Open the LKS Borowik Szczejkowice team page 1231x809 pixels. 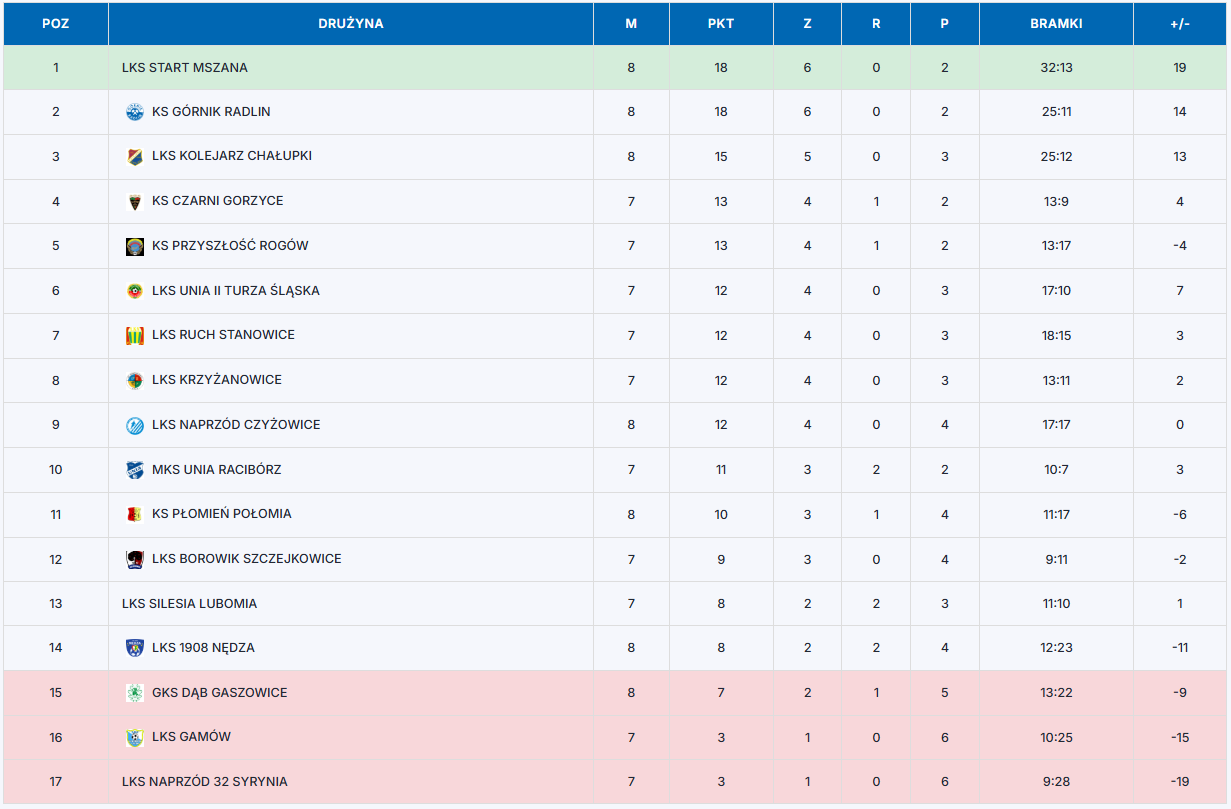point(247,559)
